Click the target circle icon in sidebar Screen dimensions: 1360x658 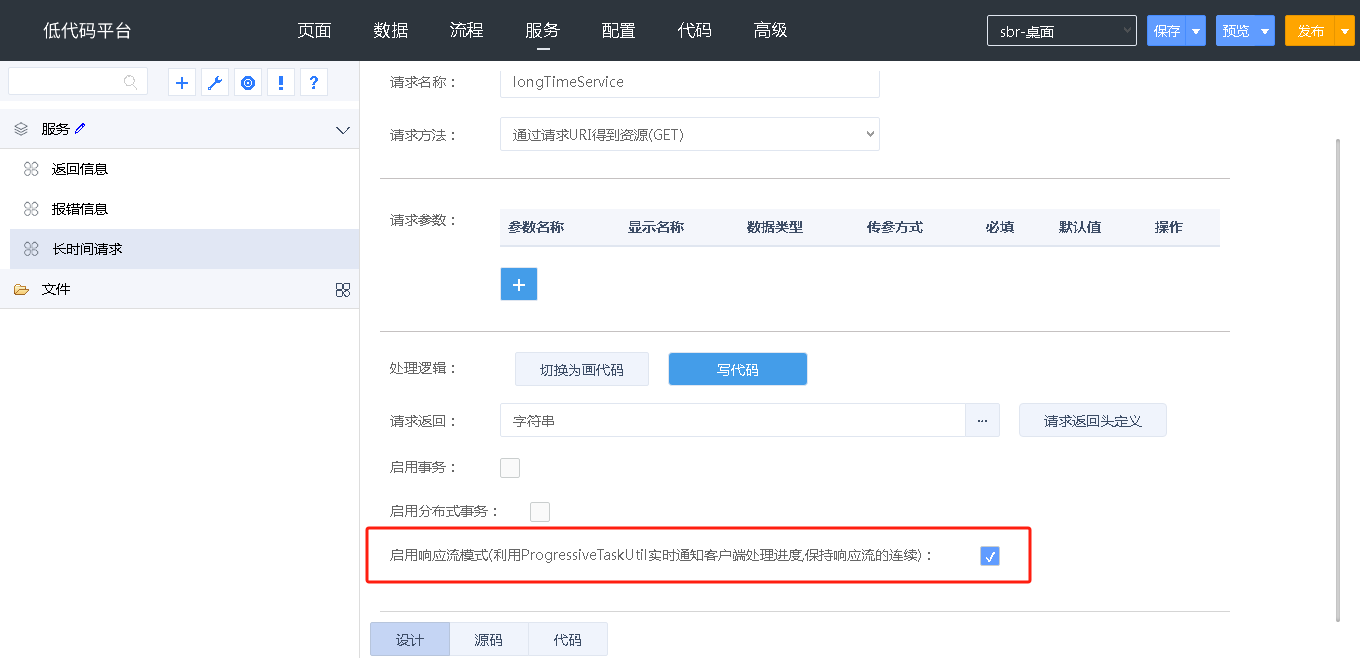tap(248, 83)
